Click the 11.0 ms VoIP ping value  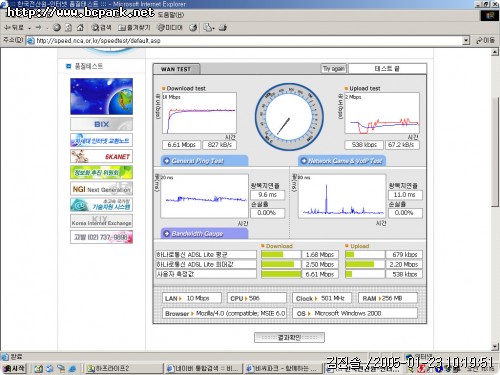coord(405,195)
